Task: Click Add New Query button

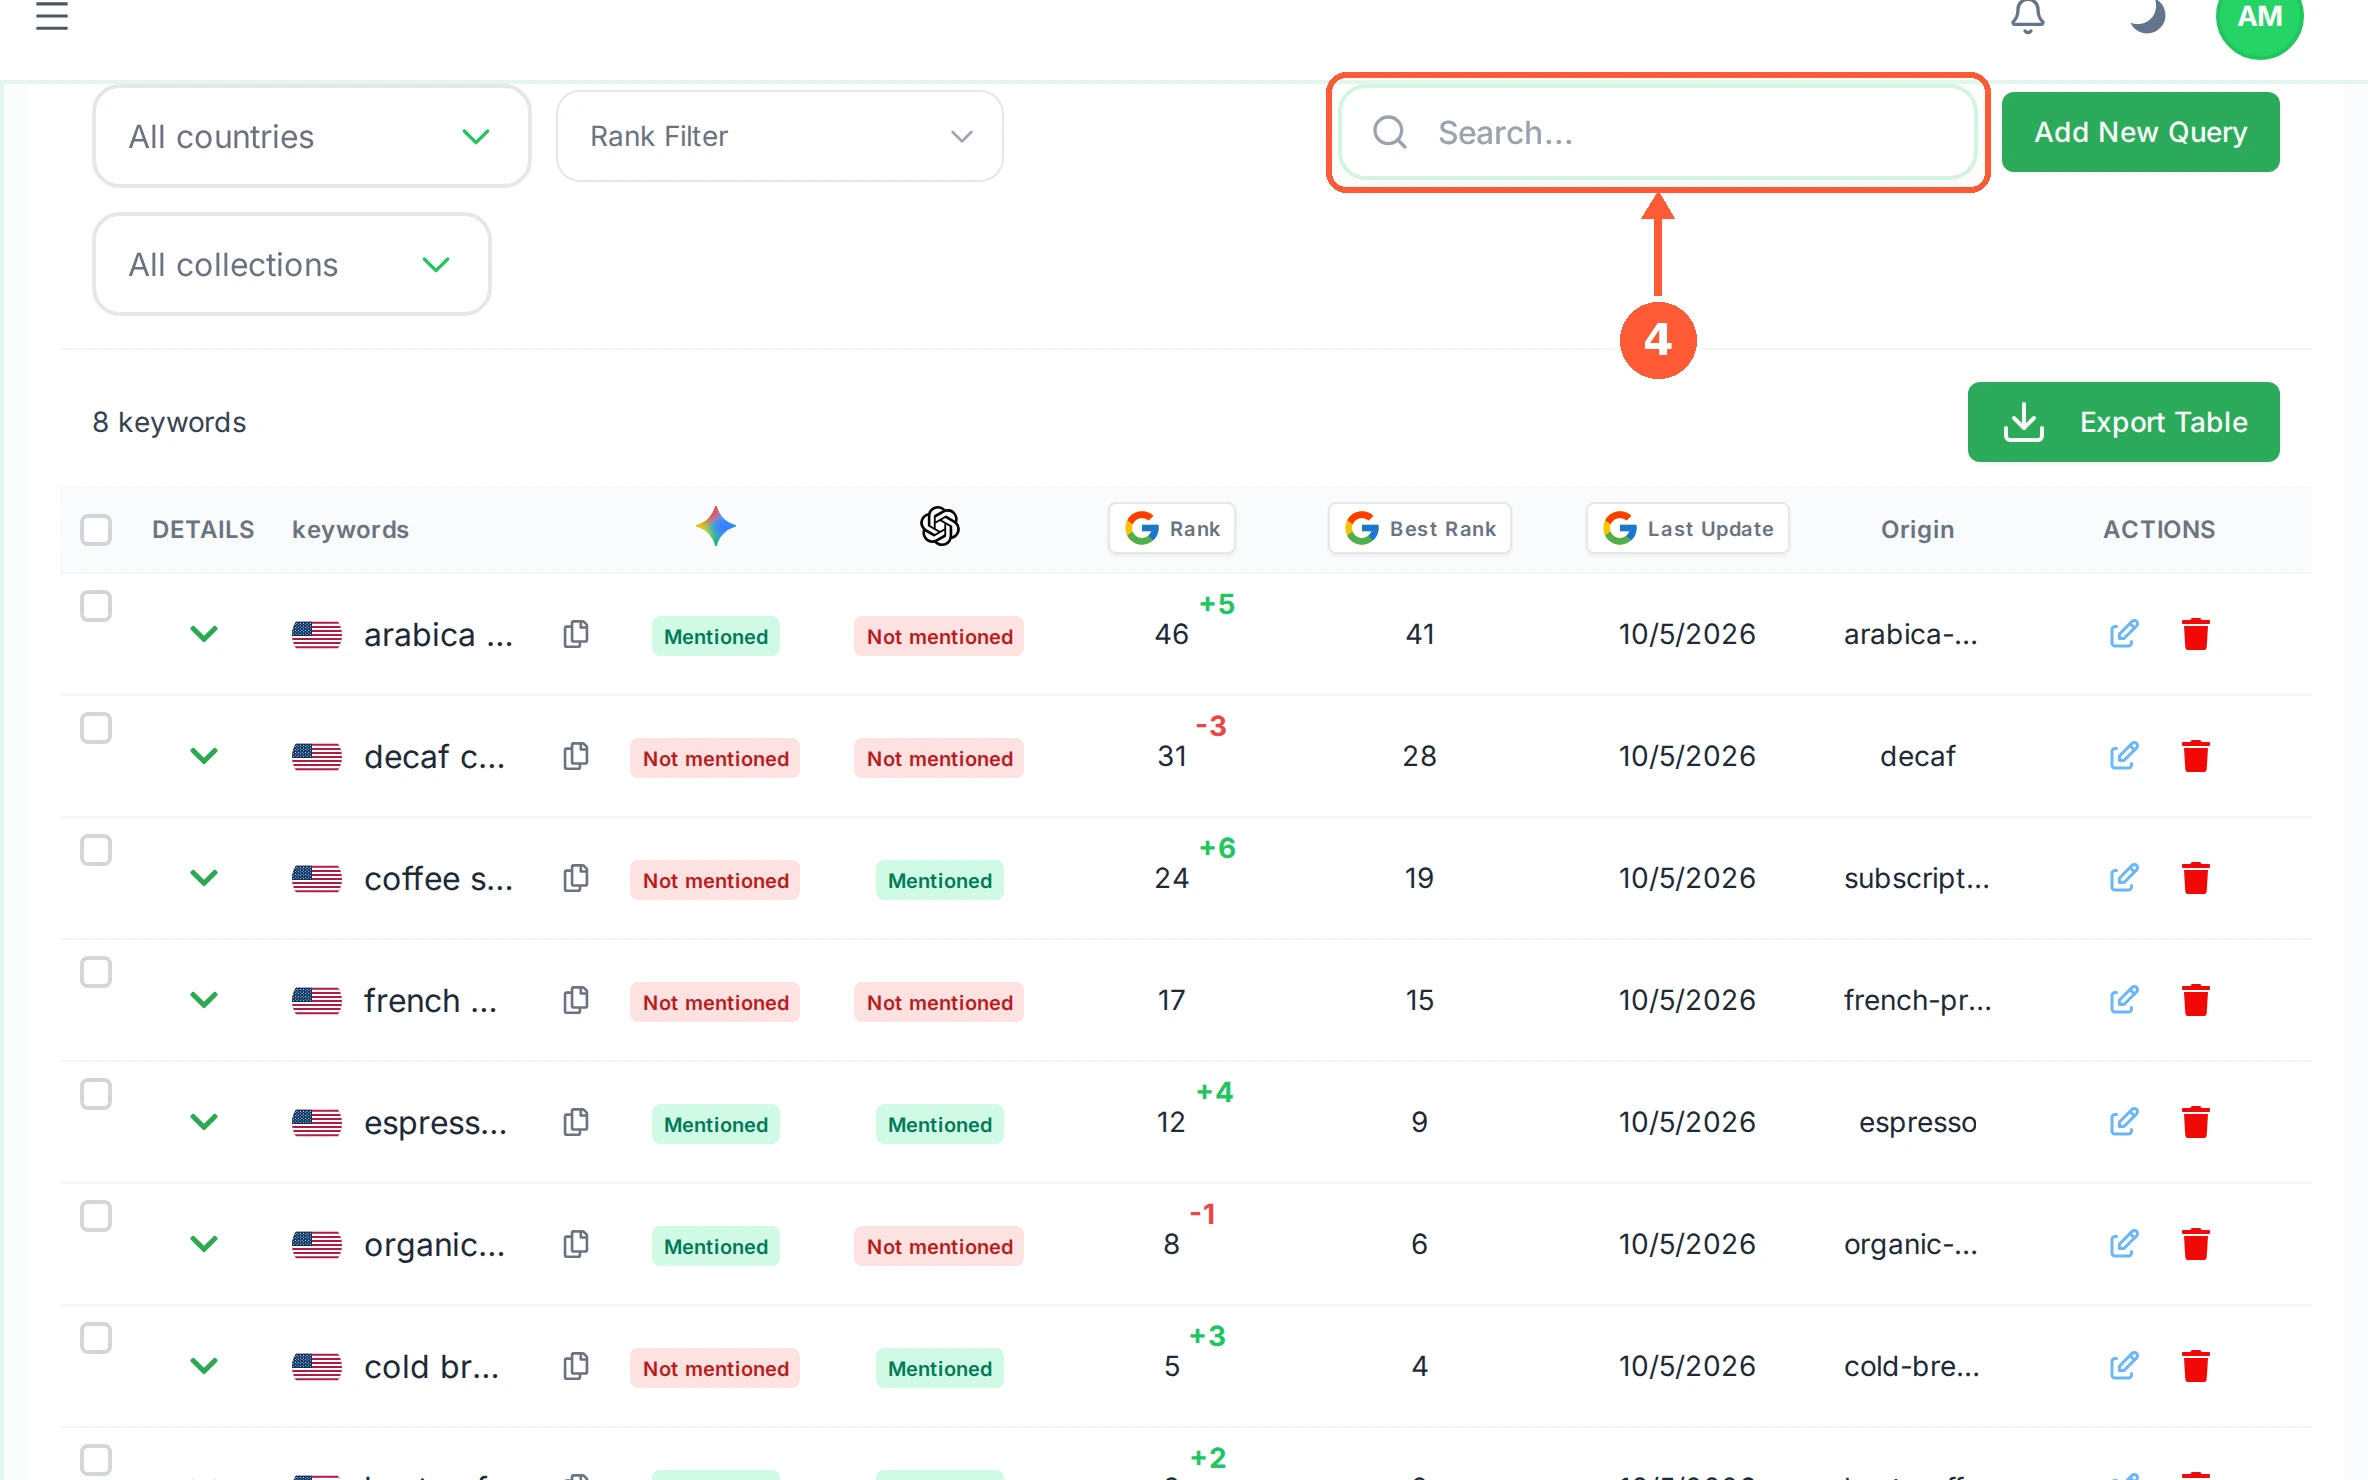Action: point(2141,132)
